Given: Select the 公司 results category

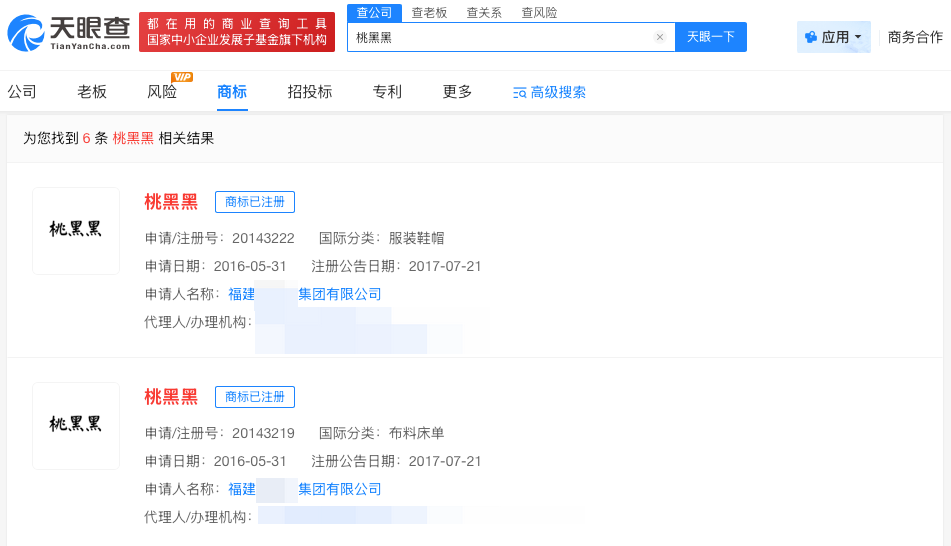Looking at the screenshot, I should 22,92.
